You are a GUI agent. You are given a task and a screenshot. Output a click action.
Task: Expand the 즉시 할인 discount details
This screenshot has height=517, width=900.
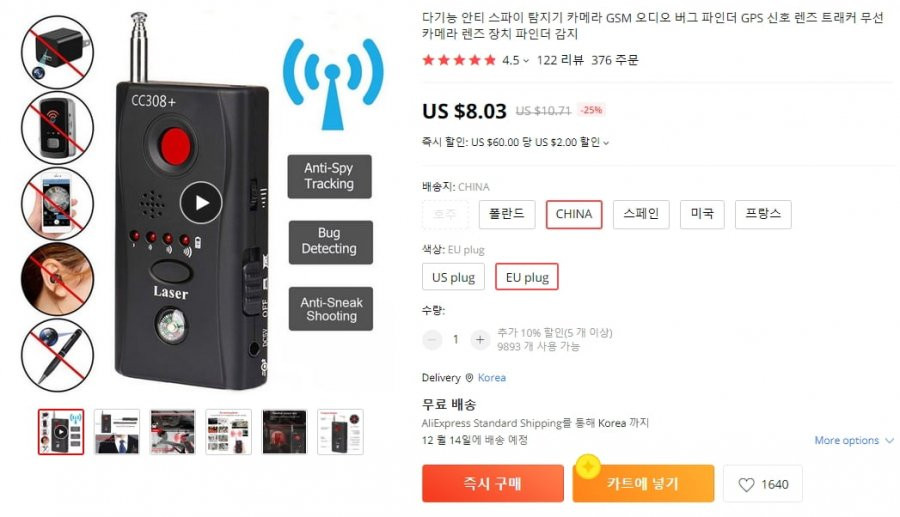[x=606, y=143]
